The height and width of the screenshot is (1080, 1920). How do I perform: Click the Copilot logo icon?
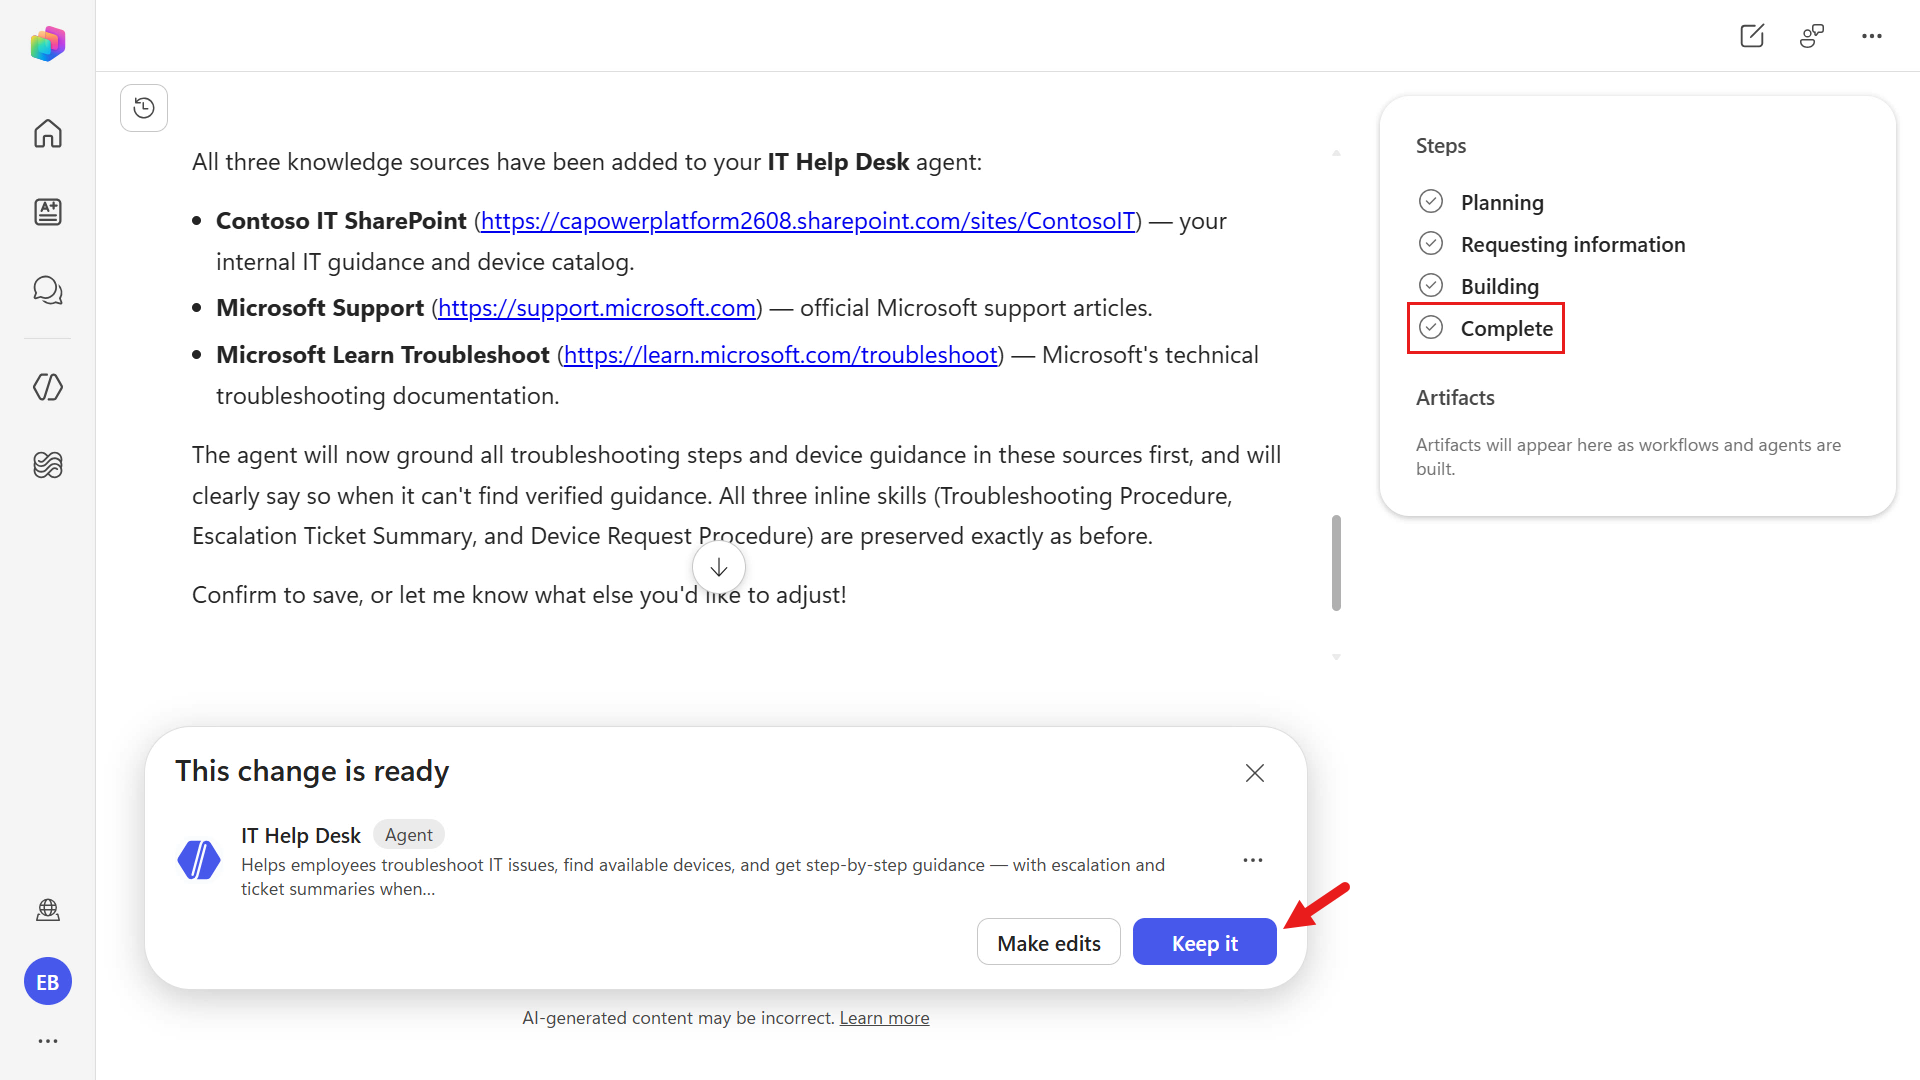click(47, 44)
